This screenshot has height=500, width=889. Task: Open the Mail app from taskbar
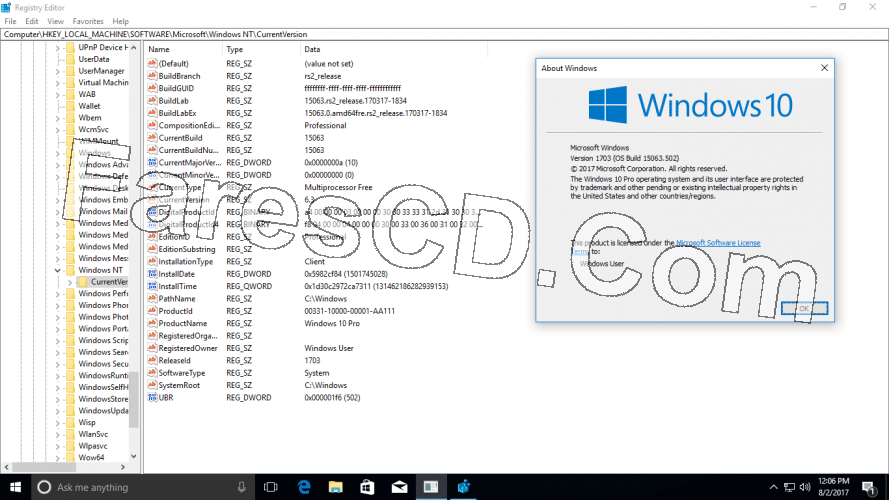click(x=399, y=487)
